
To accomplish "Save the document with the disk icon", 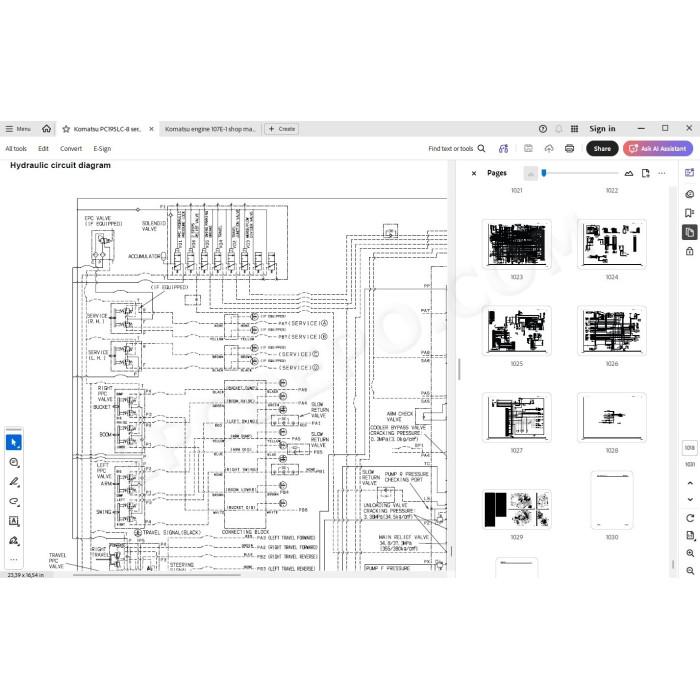I will coord(528,148).
